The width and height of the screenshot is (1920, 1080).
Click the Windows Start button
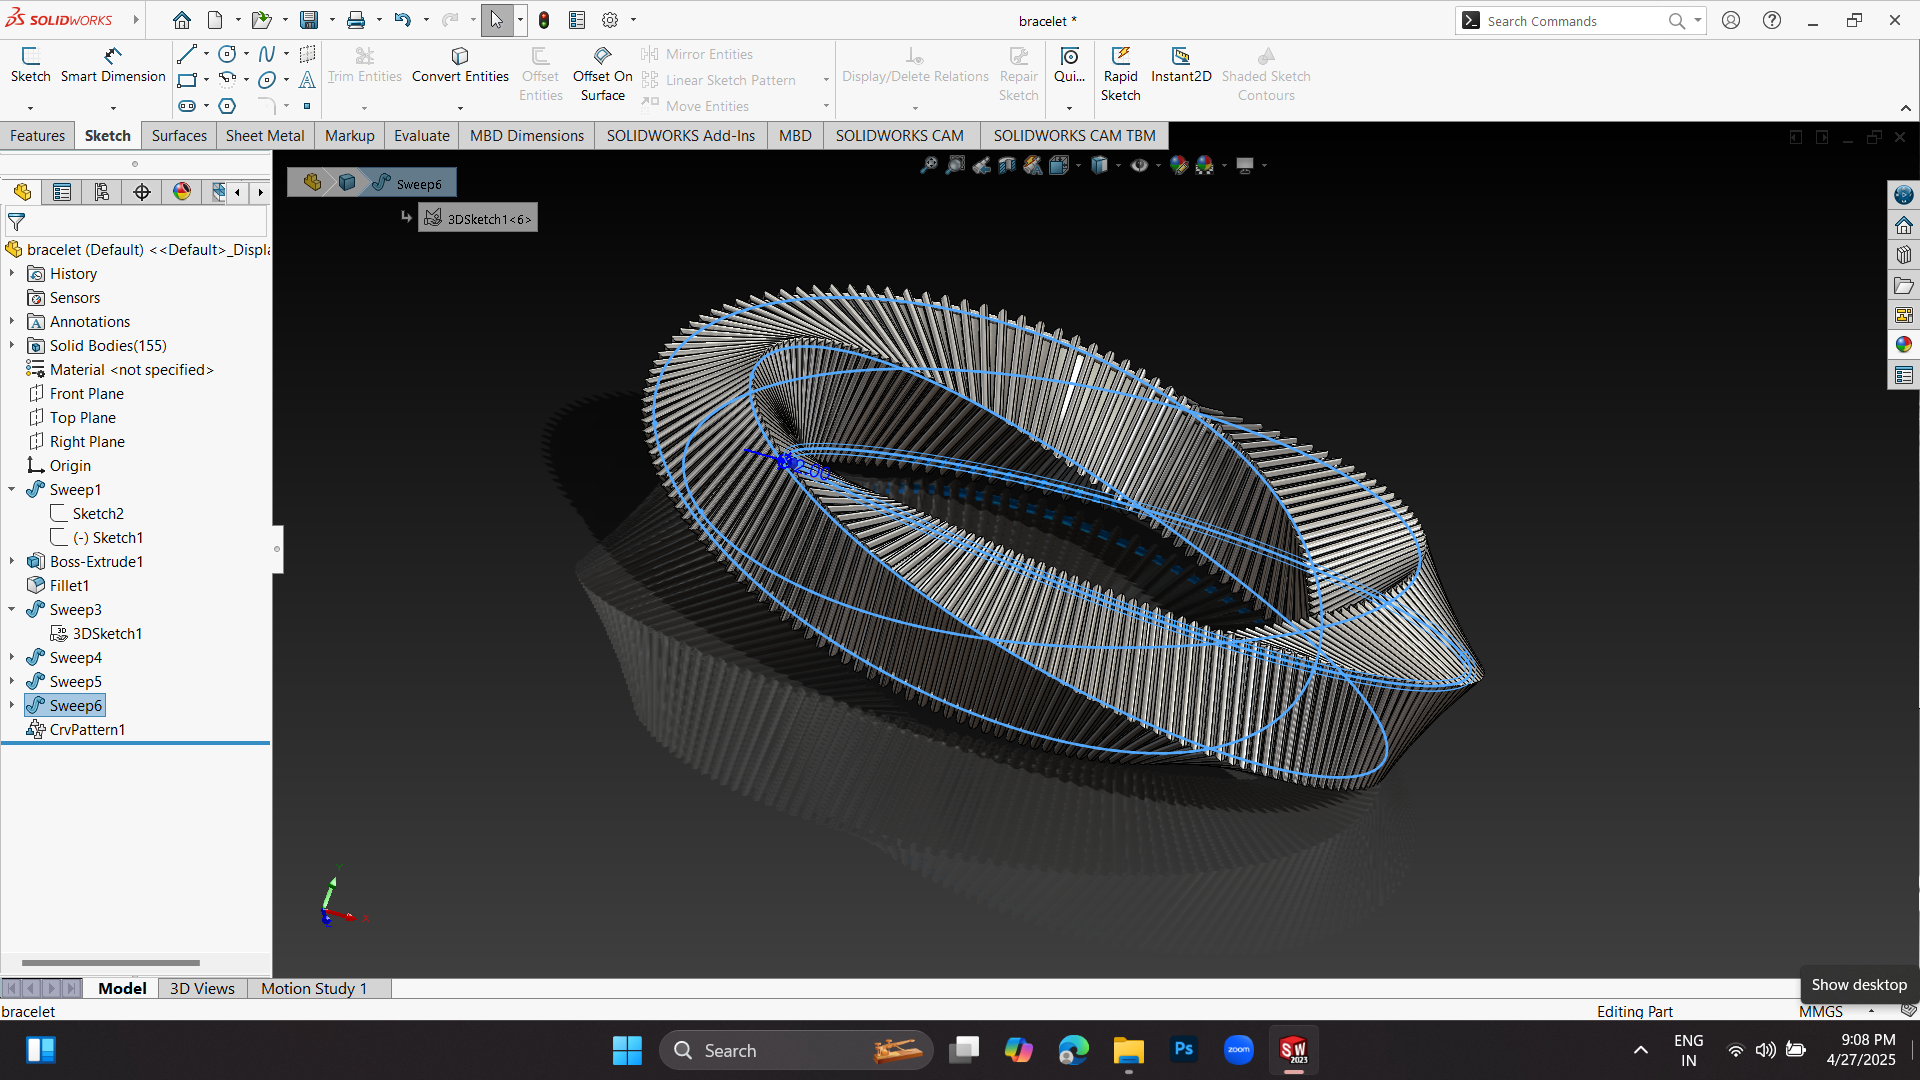[x=627, y=1050]
